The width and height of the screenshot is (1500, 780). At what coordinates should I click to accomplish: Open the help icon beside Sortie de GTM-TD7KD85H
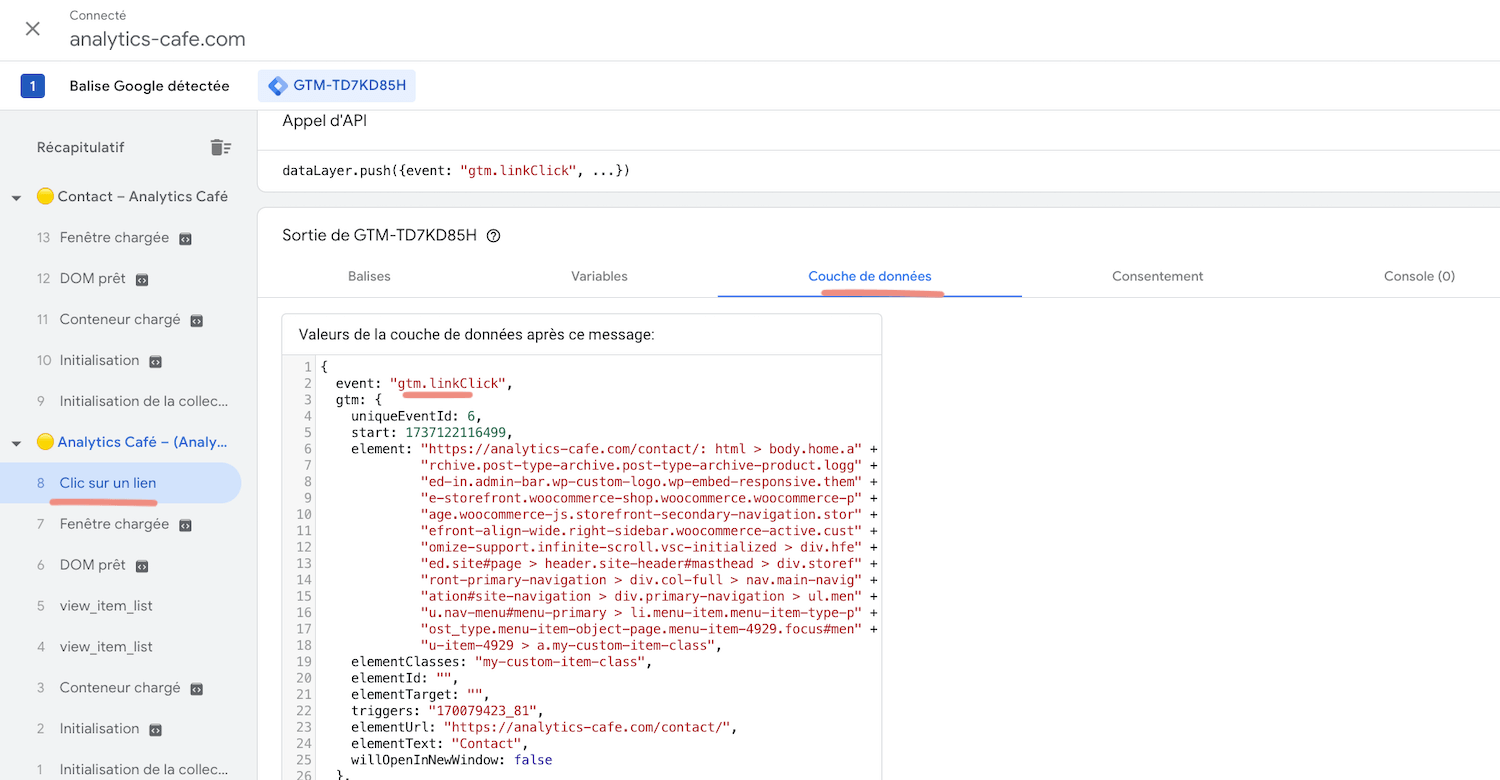pyautogui.click(x=493, y=237)
